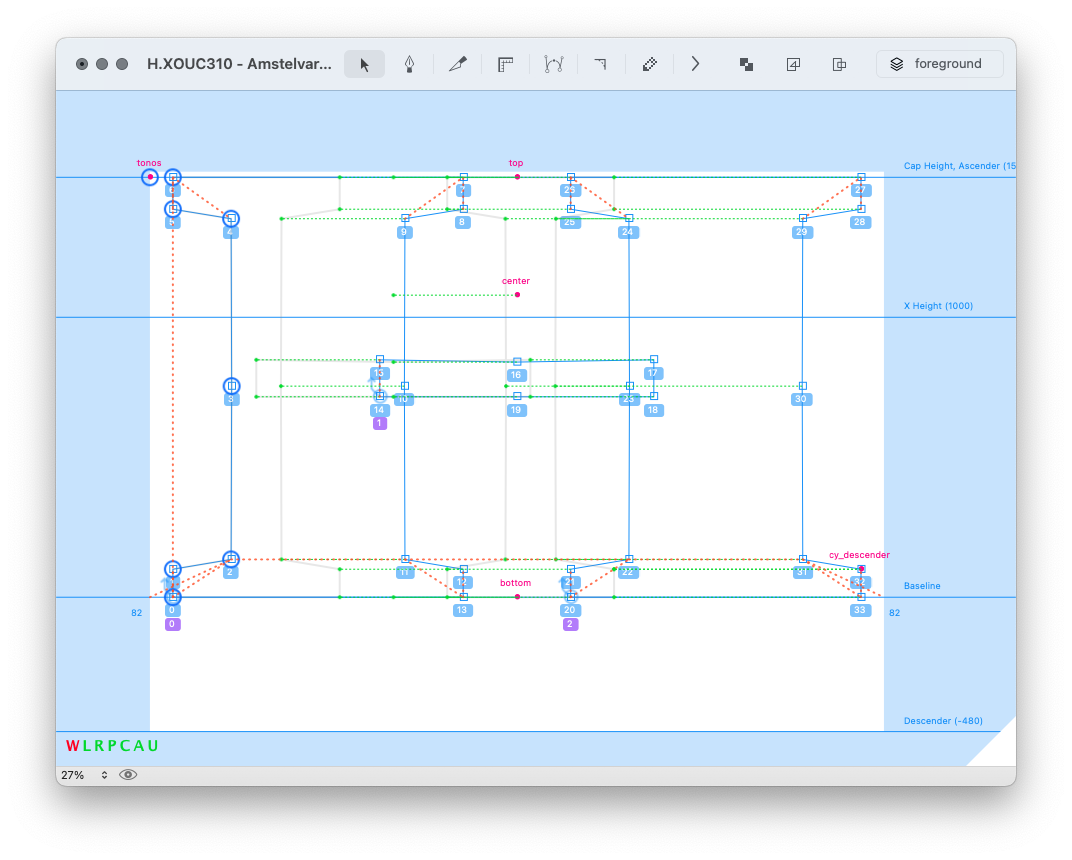
Task: Select the eraser tool in toolbar
Action: [x=649, y=64]
